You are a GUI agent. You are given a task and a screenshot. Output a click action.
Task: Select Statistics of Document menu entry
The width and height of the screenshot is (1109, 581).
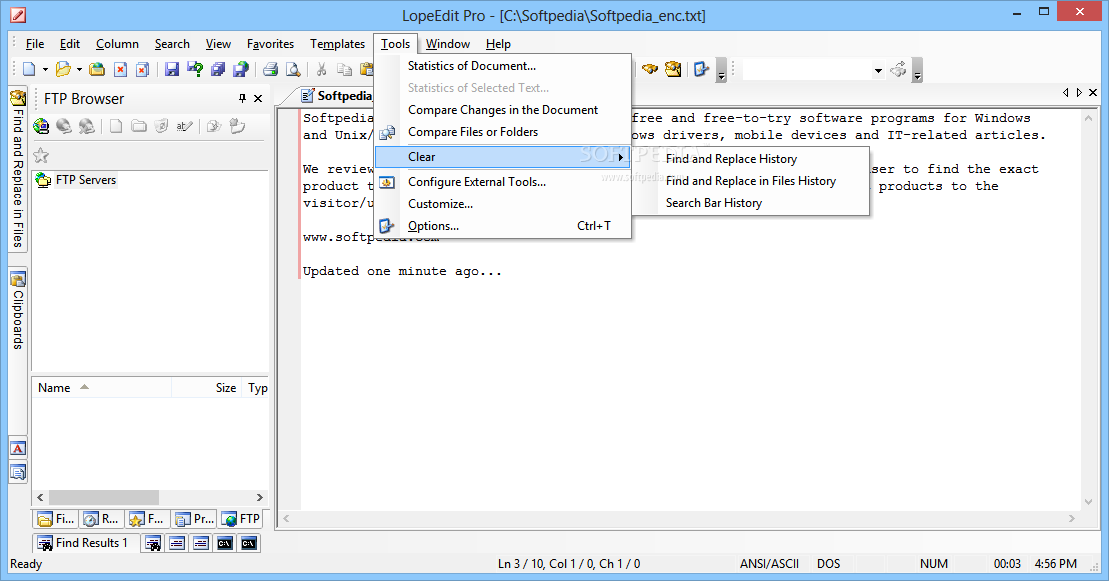click(x=503, y=66)
